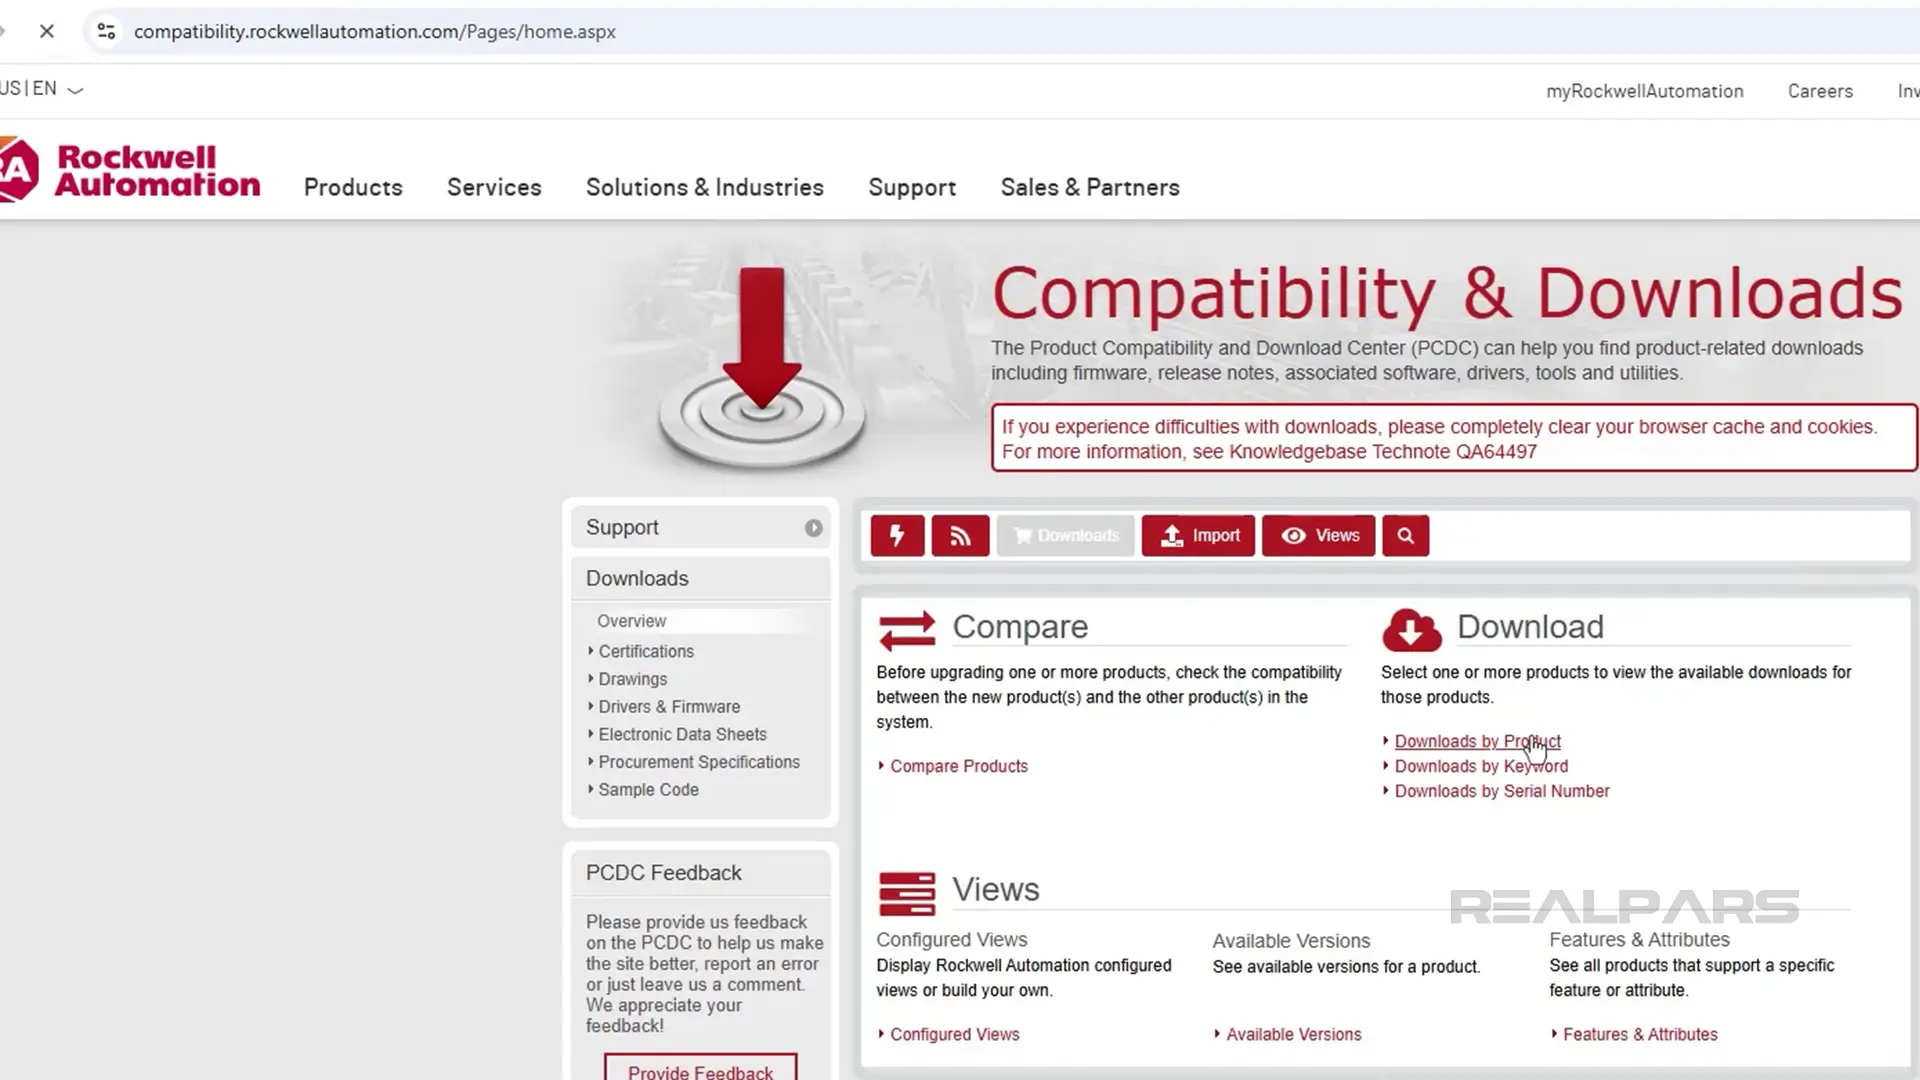
Task: Click the PCDC Feedback panel heading
Action: (x=663, y=873)
